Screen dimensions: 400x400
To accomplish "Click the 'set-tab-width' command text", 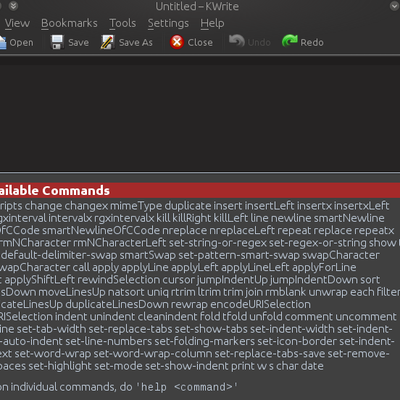I will 51,329.
